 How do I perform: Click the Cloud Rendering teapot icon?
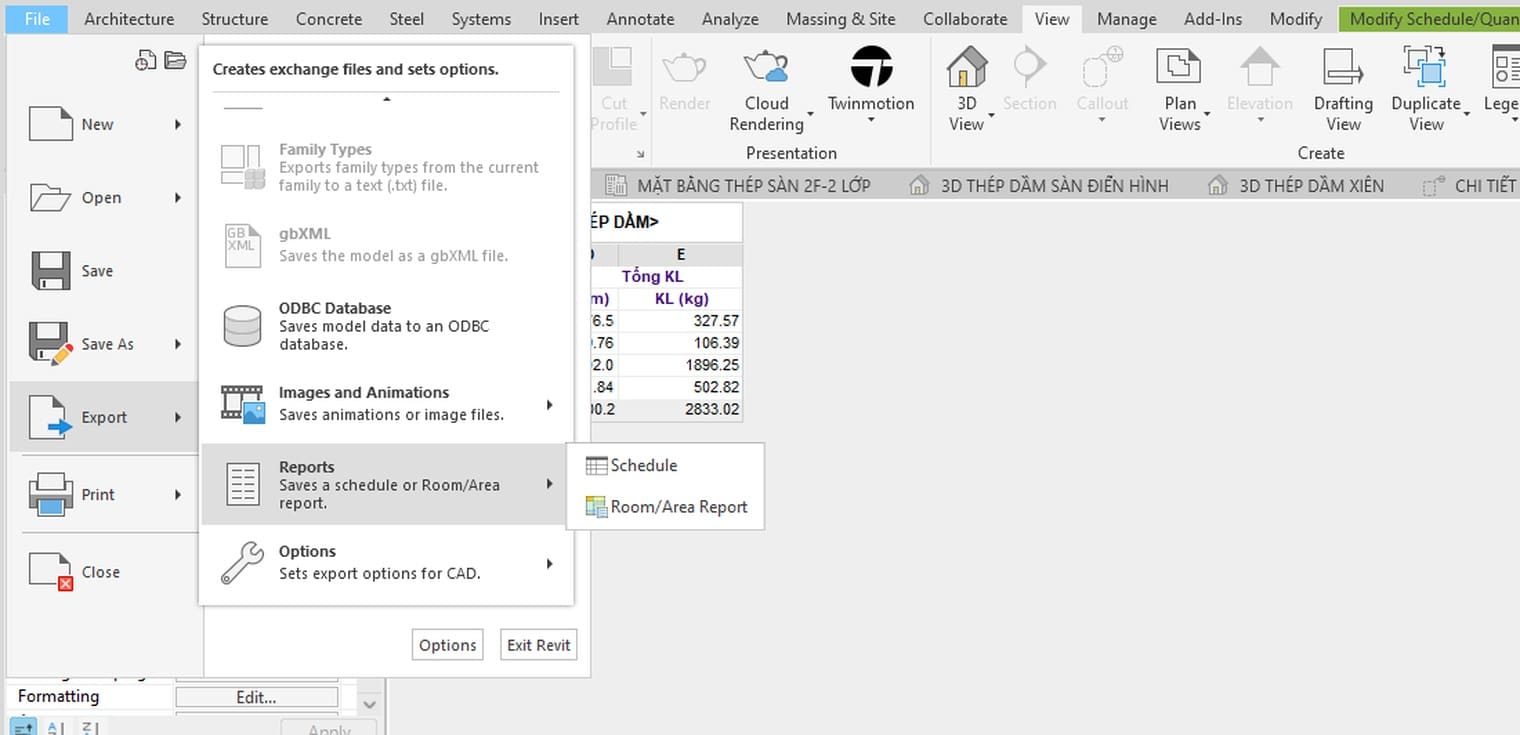(x=766, y=68)
